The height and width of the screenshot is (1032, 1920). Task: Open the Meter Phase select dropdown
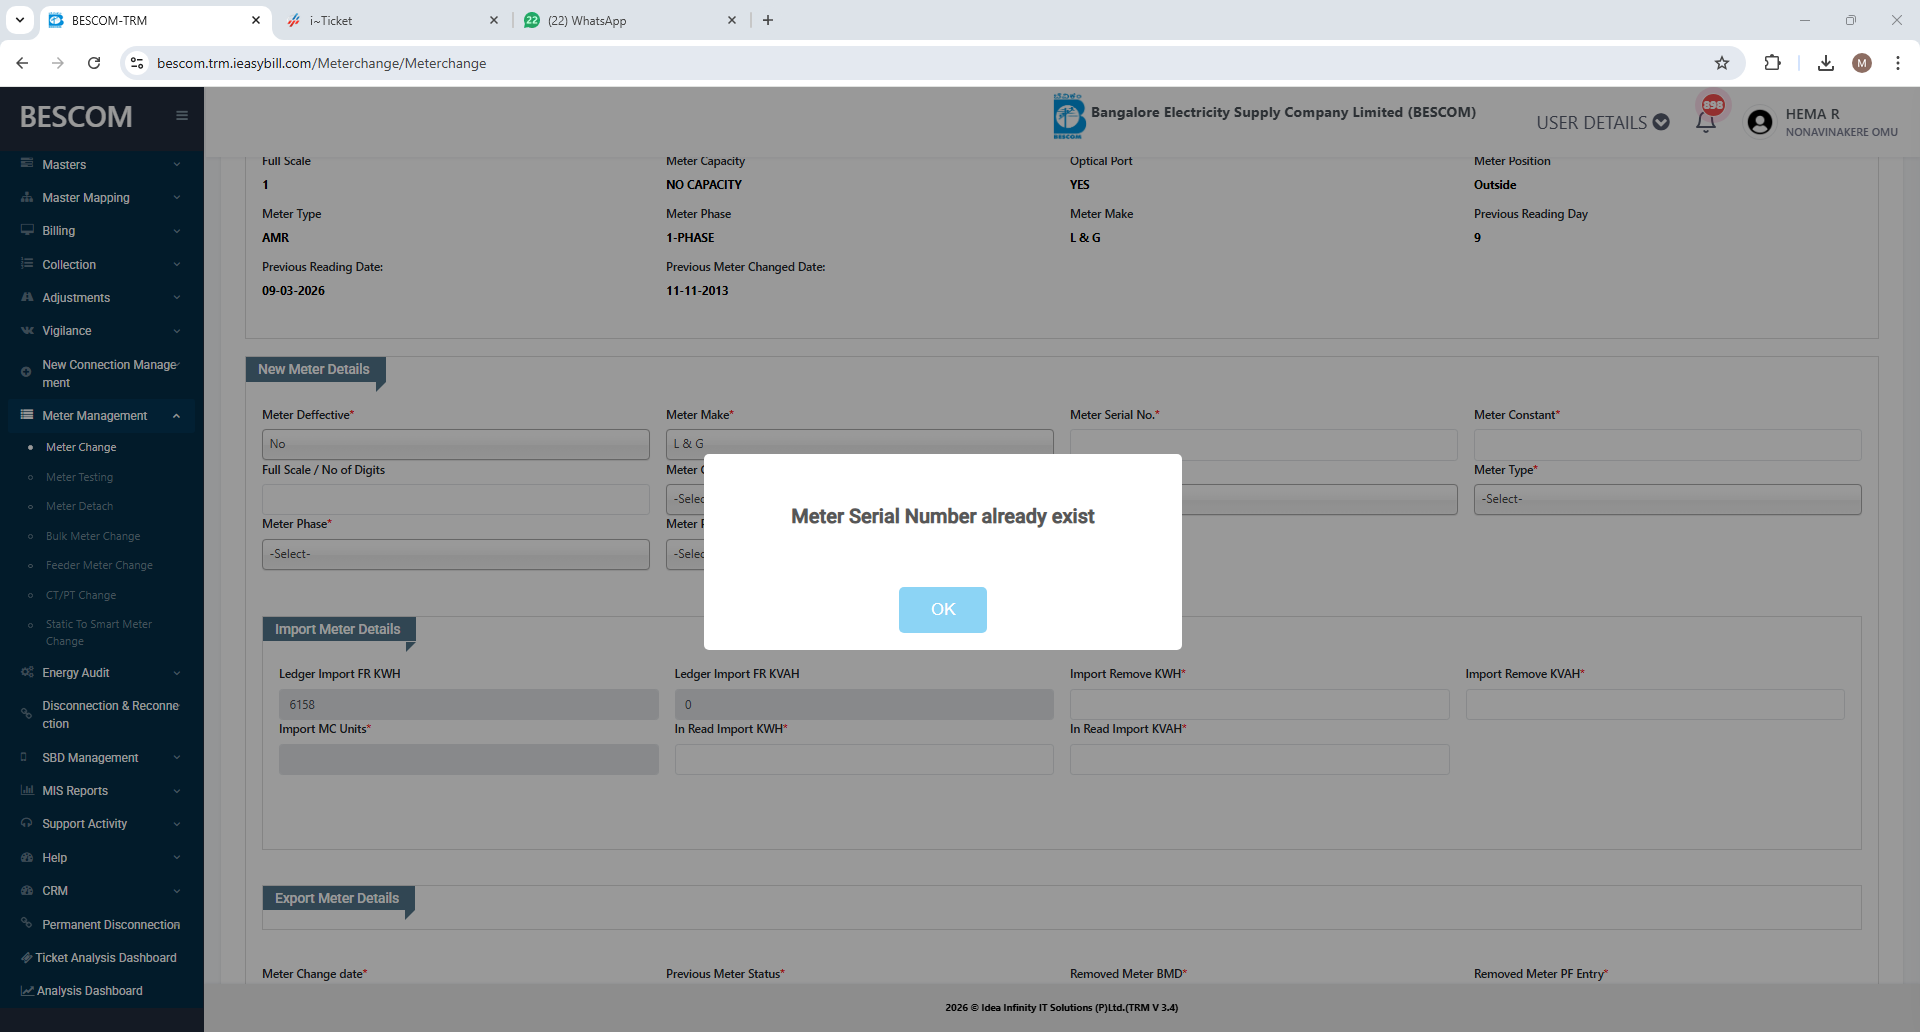click(x=455, y=554)
